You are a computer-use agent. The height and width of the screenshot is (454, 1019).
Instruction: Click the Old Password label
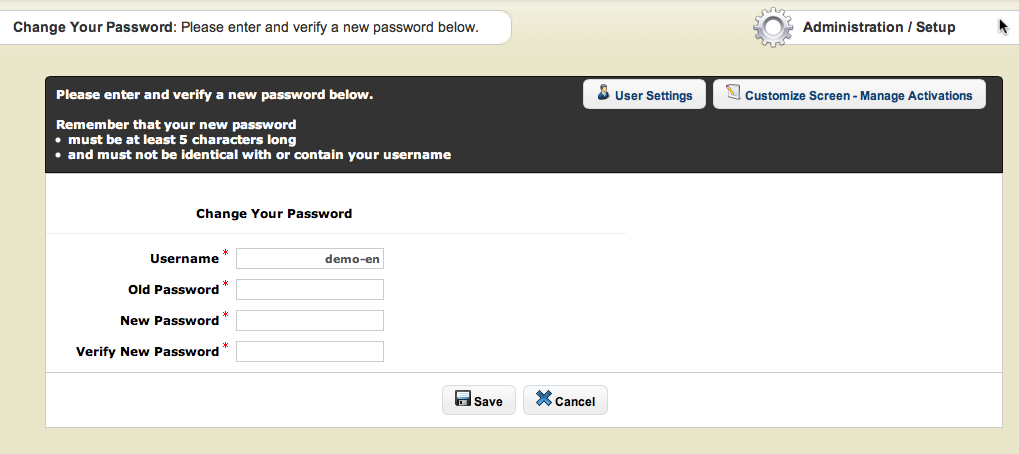point(173,290)
